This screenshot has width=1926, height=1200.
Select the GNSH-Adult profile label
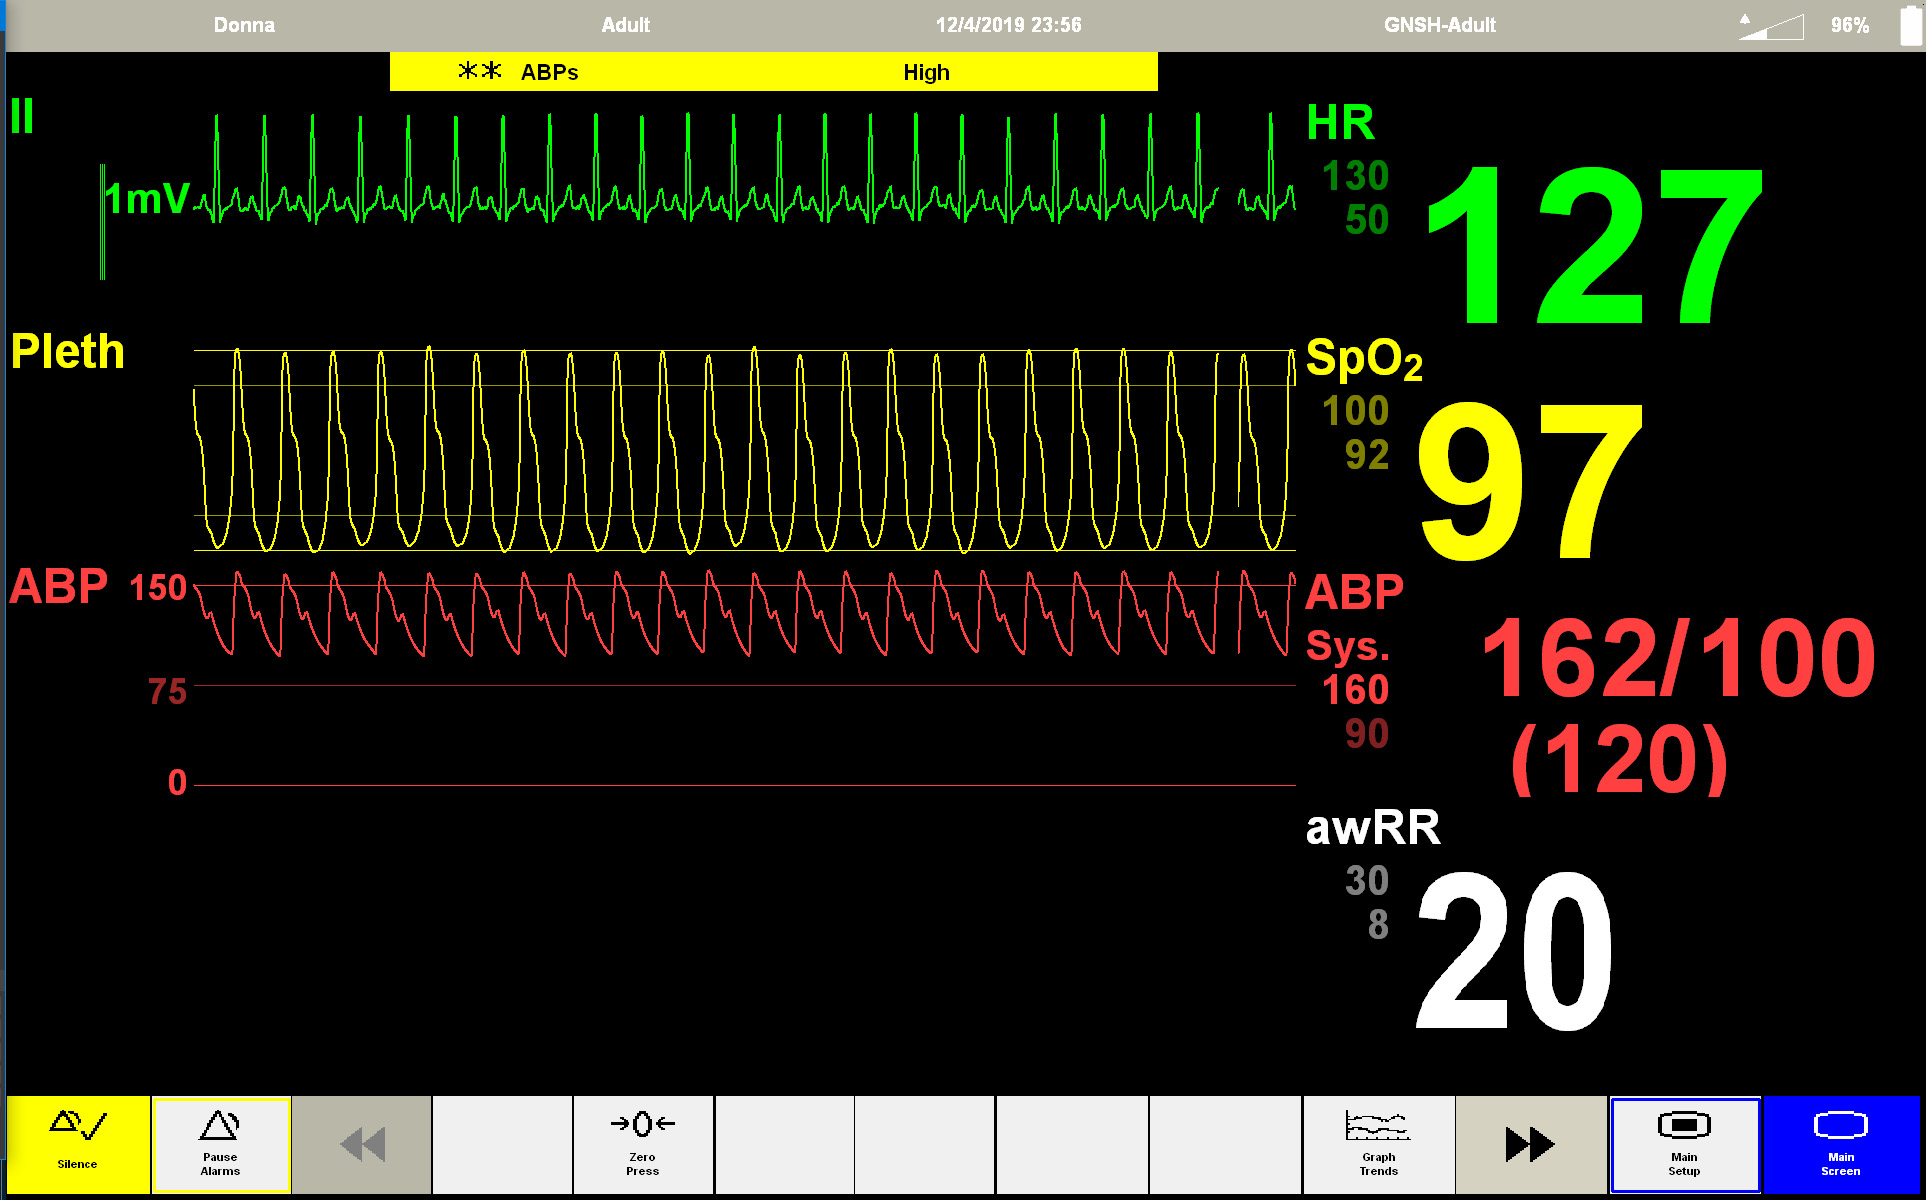pos(1439,25)
